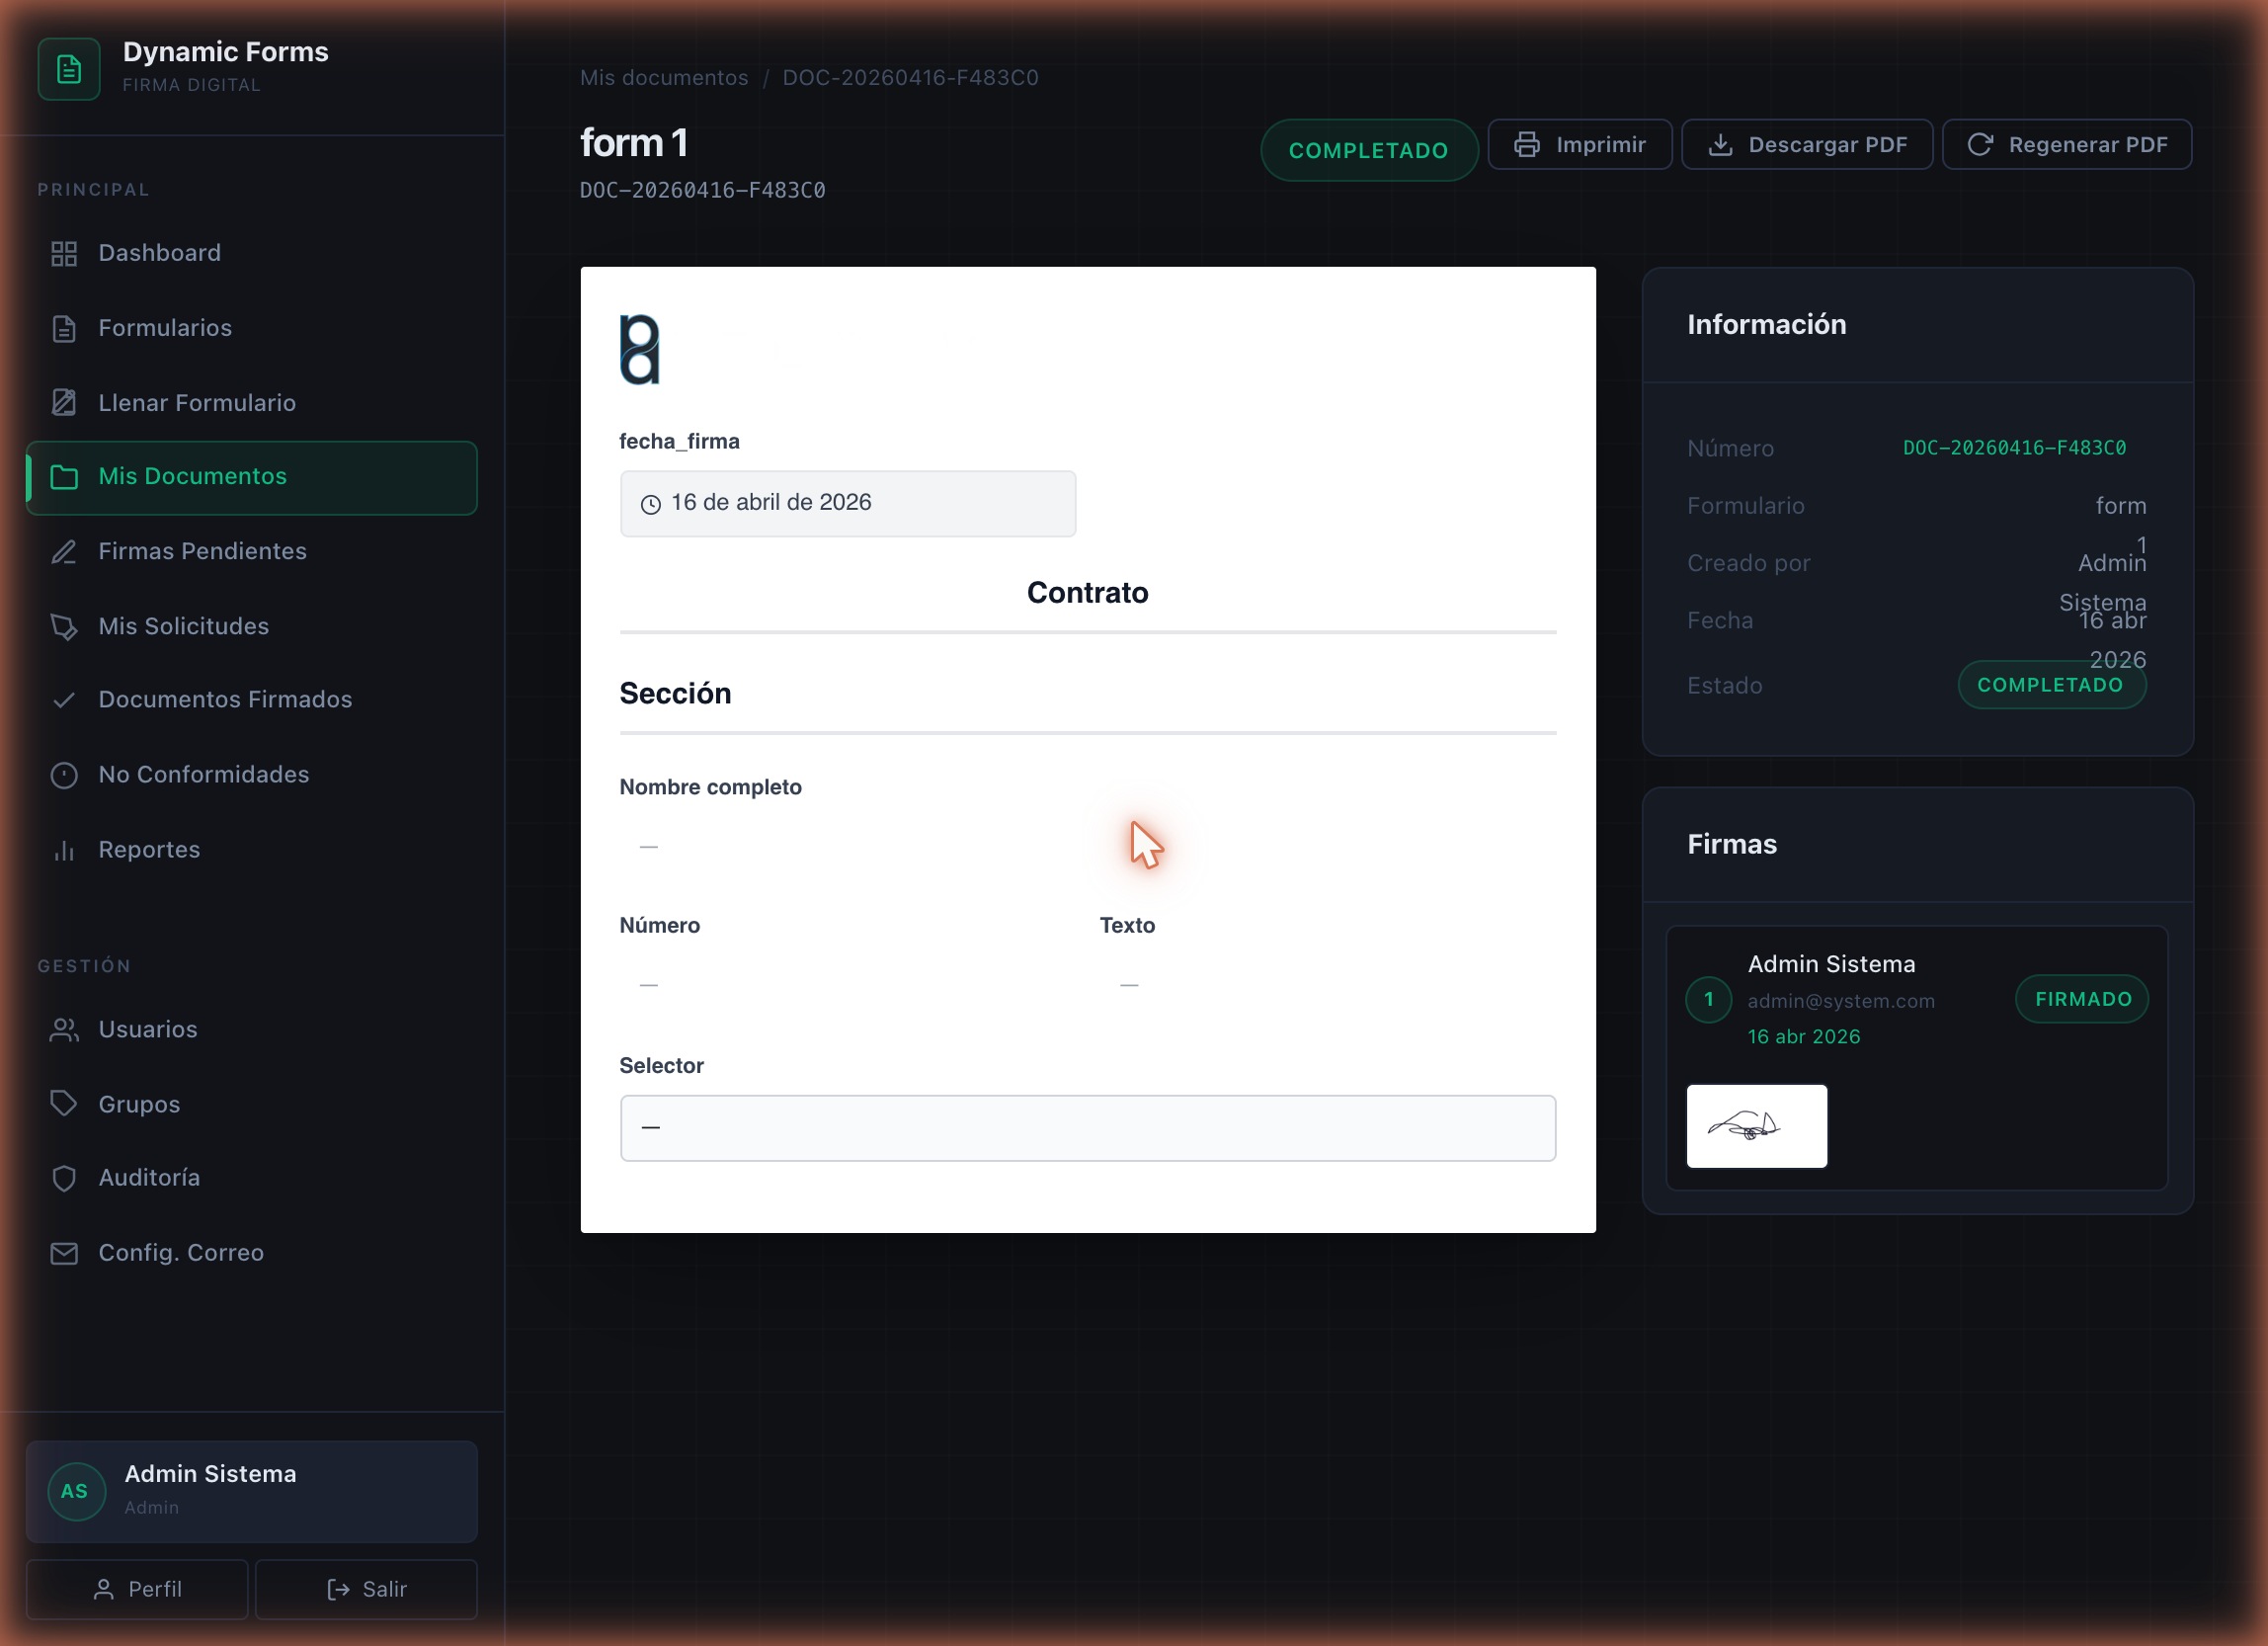Open the Dashboard menu item

coord(252,254)
